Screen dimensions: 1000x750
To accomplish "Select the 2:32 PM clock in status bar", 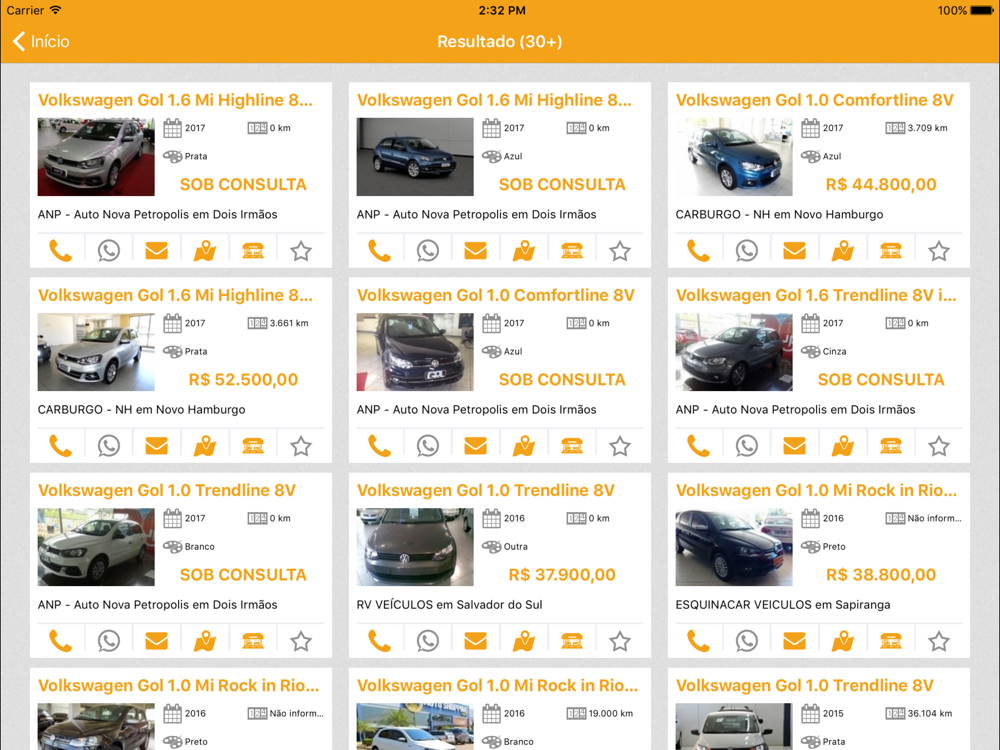I will tap(502, 10).
